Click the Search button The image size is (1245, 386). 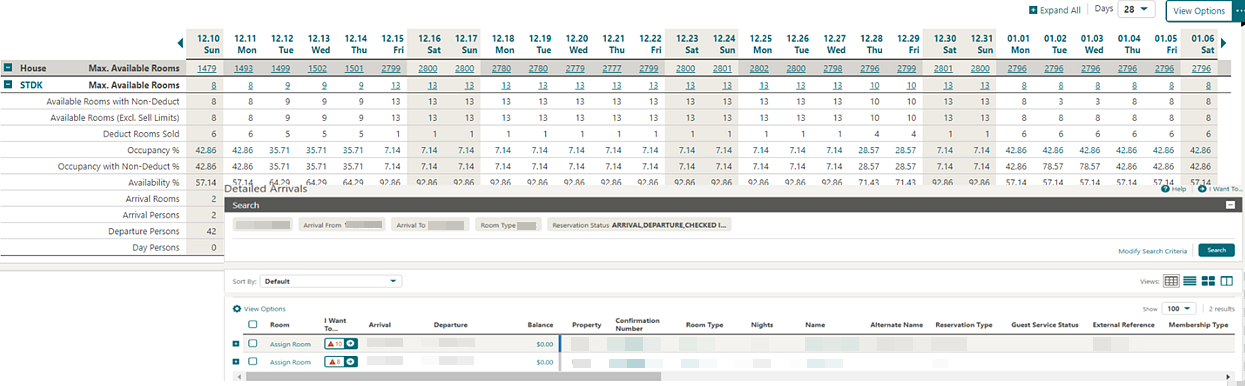point(1216,250)
